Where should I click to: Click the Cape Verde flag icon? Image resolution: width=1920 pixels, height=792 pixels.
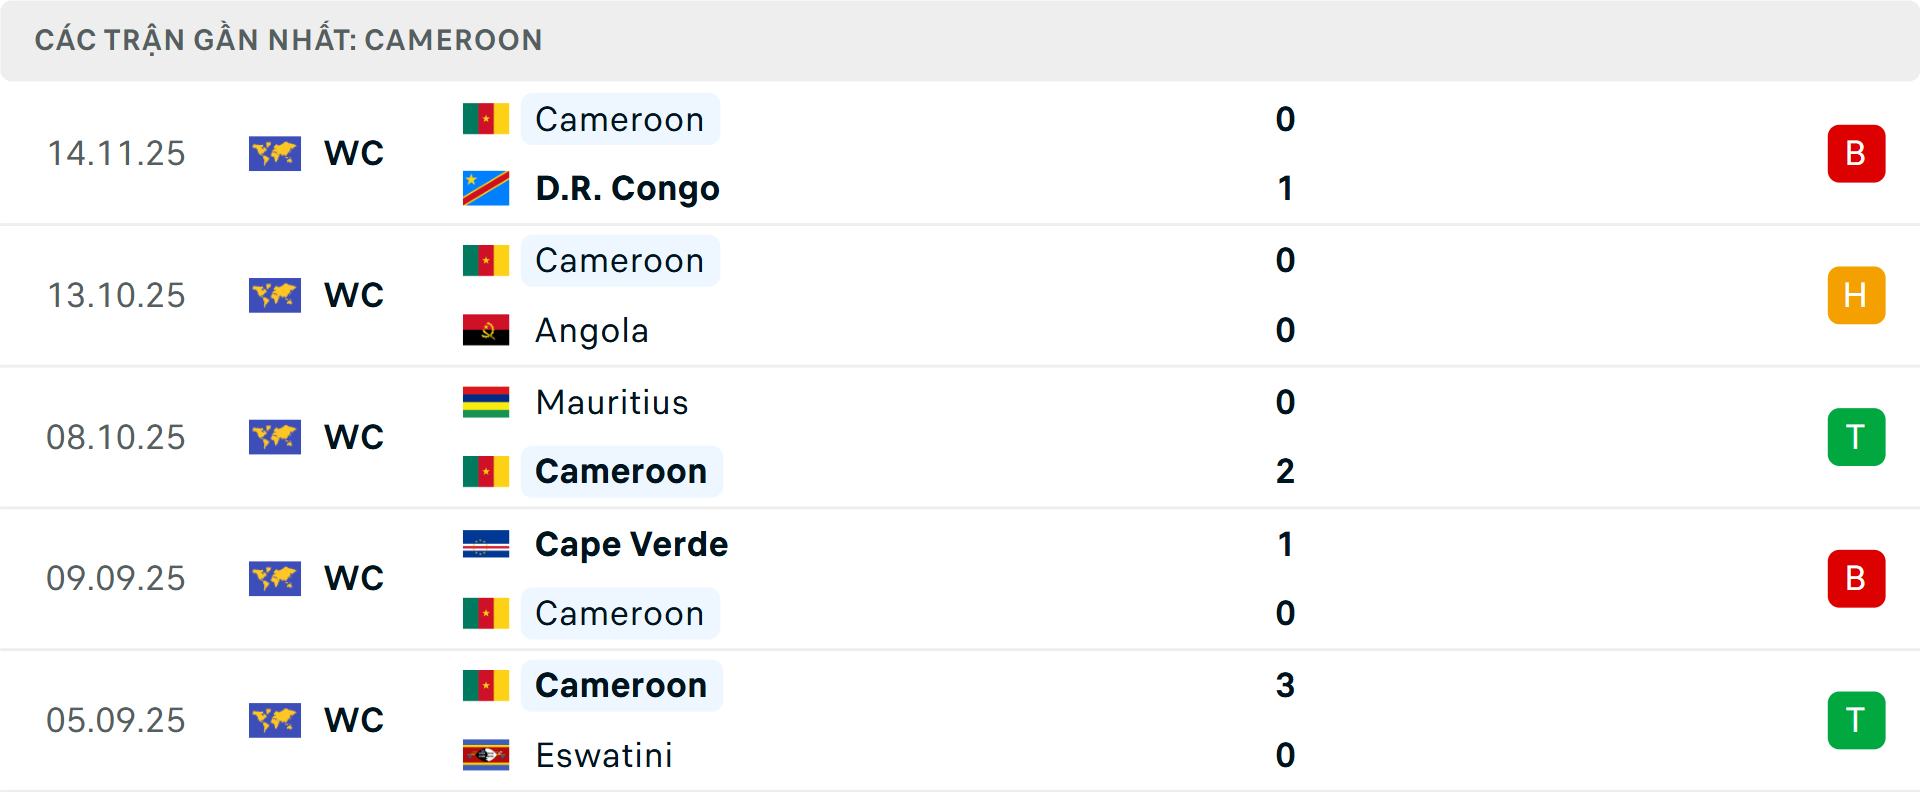point(484,544)
